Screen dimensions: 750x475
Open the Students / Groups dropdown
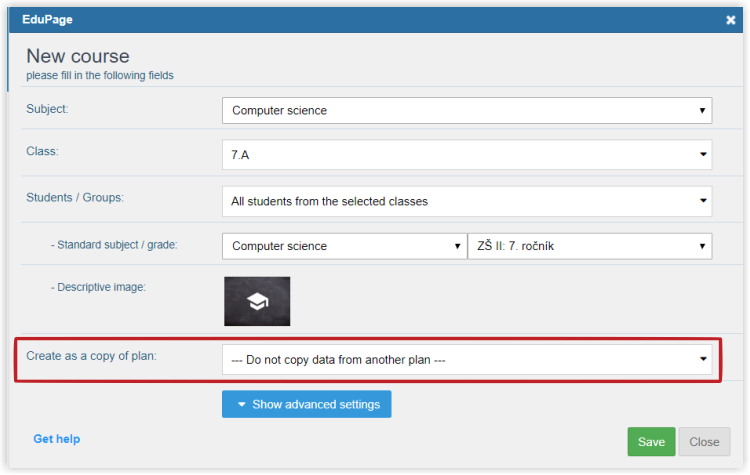coord(466,201)
